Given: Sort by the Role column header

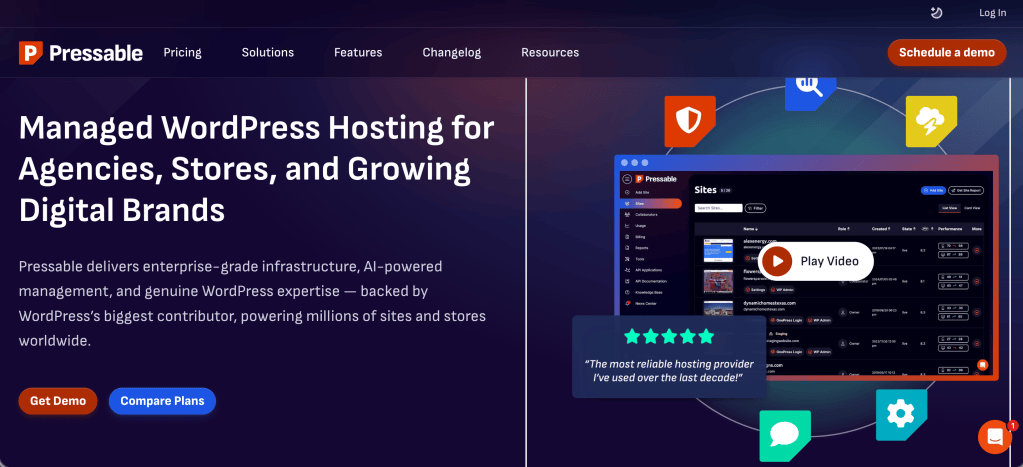Looking at the screenshot, I should pyautogui.click(x=844, y=229).
